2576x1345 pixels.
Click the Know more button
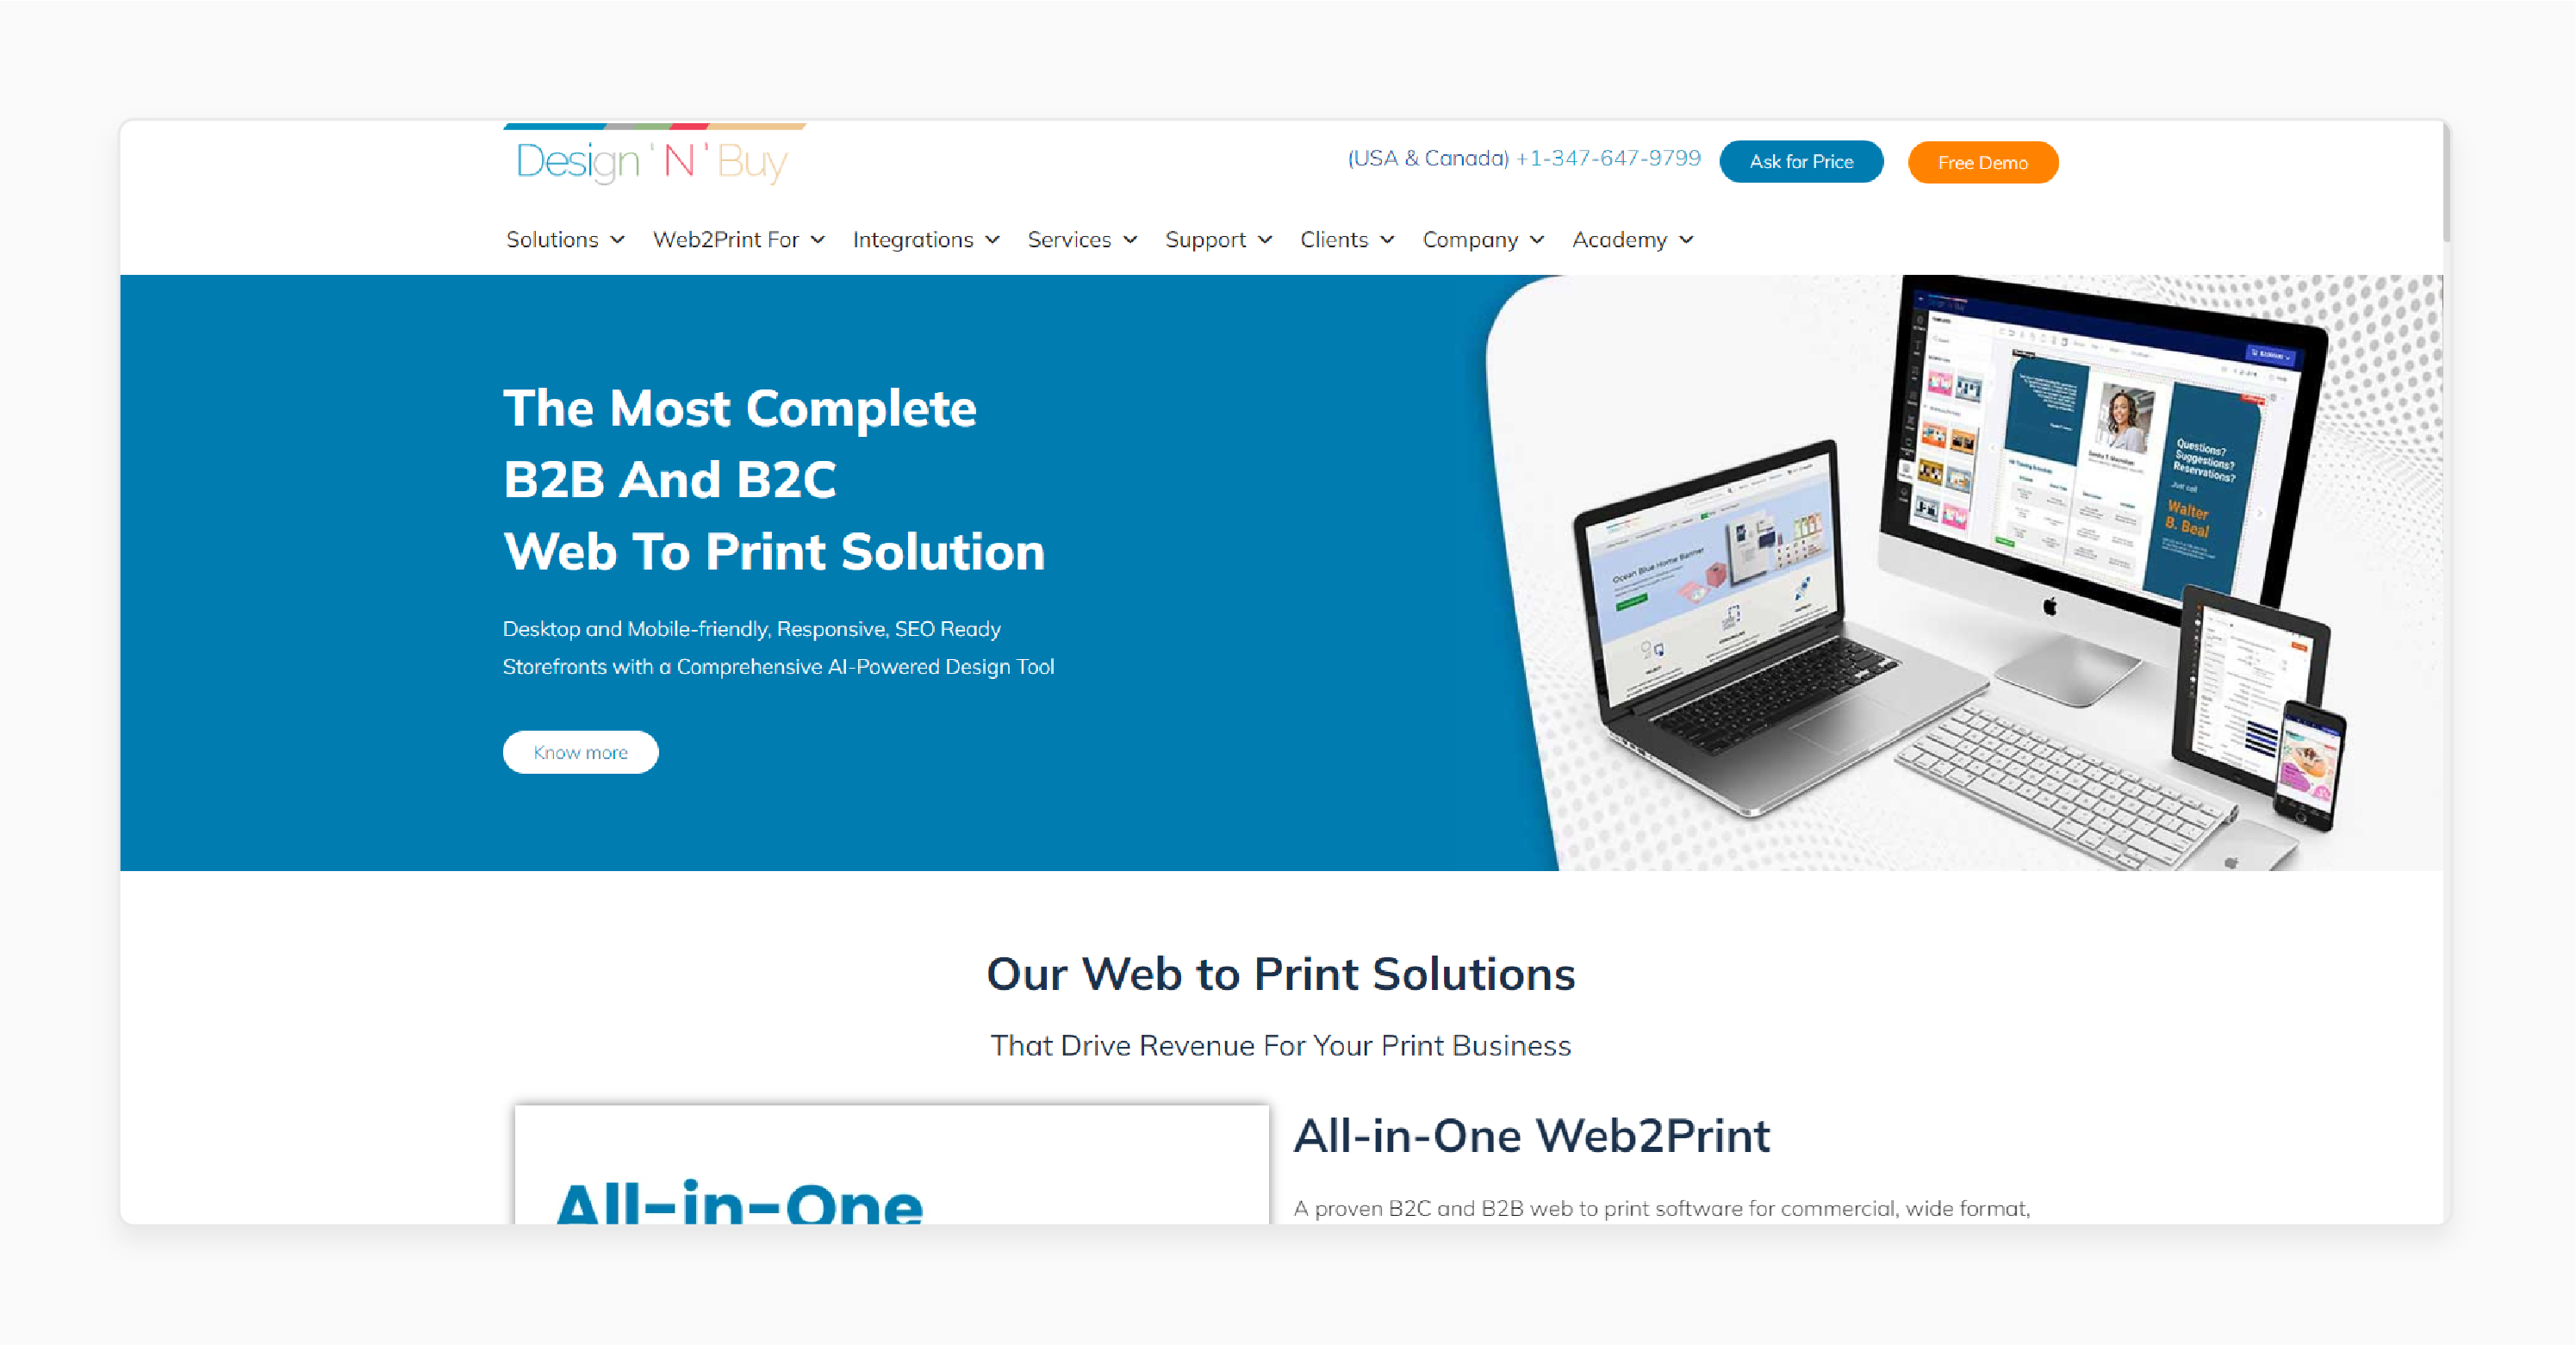click(x=579, y=751)
